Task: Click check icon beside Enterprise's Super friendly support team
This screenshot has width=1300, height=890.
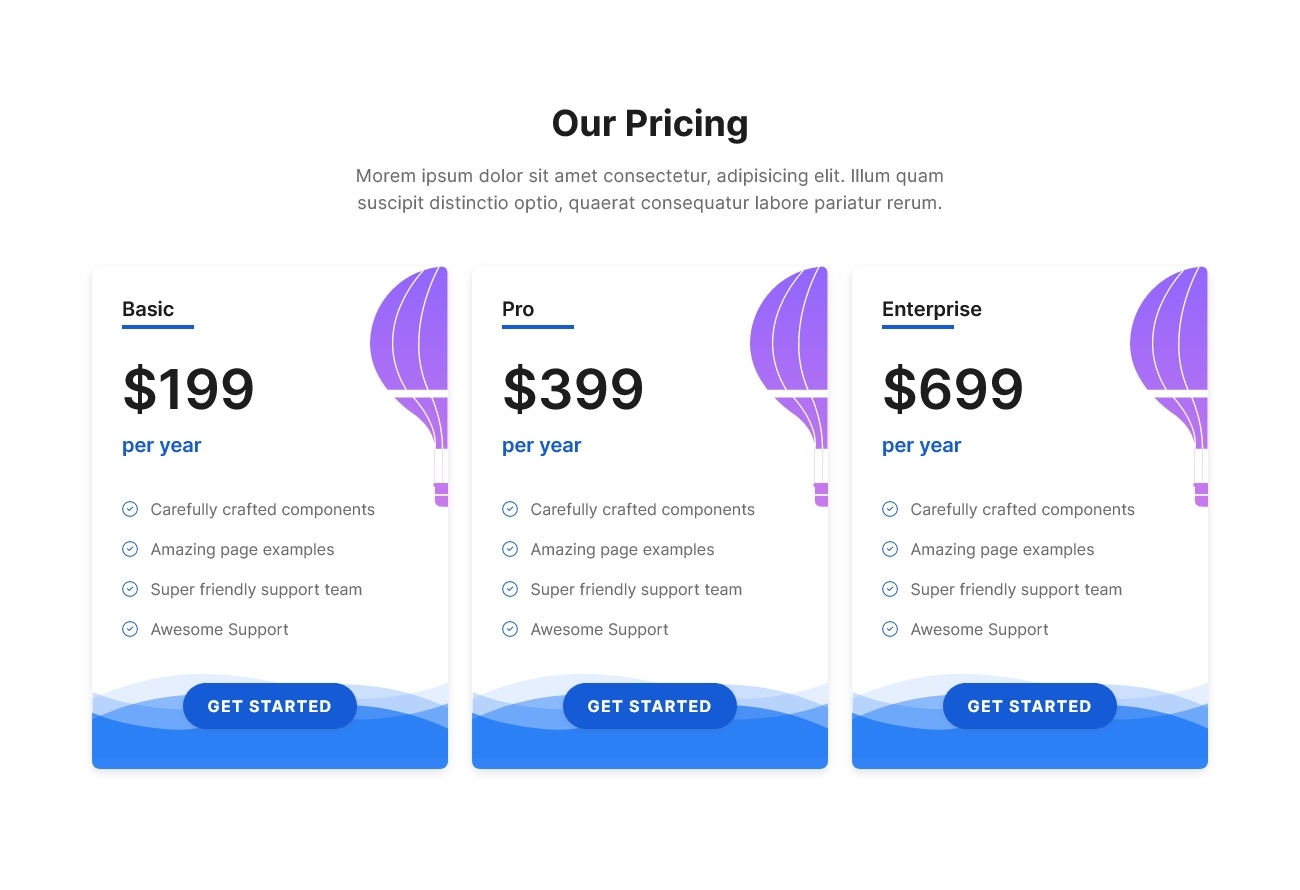Action: pos(890,589)
